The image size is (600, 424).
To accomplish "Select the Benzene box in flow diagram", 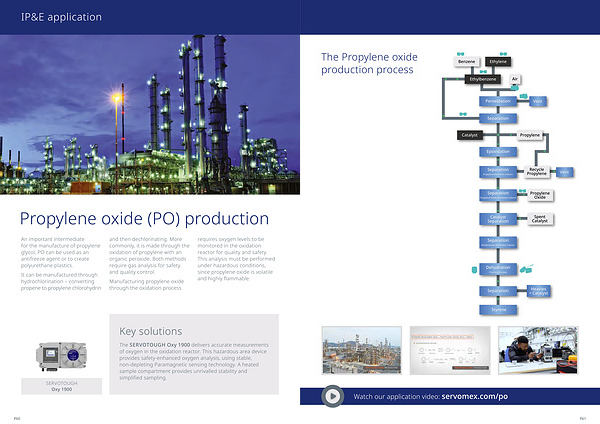I will (x=466, y=62).
